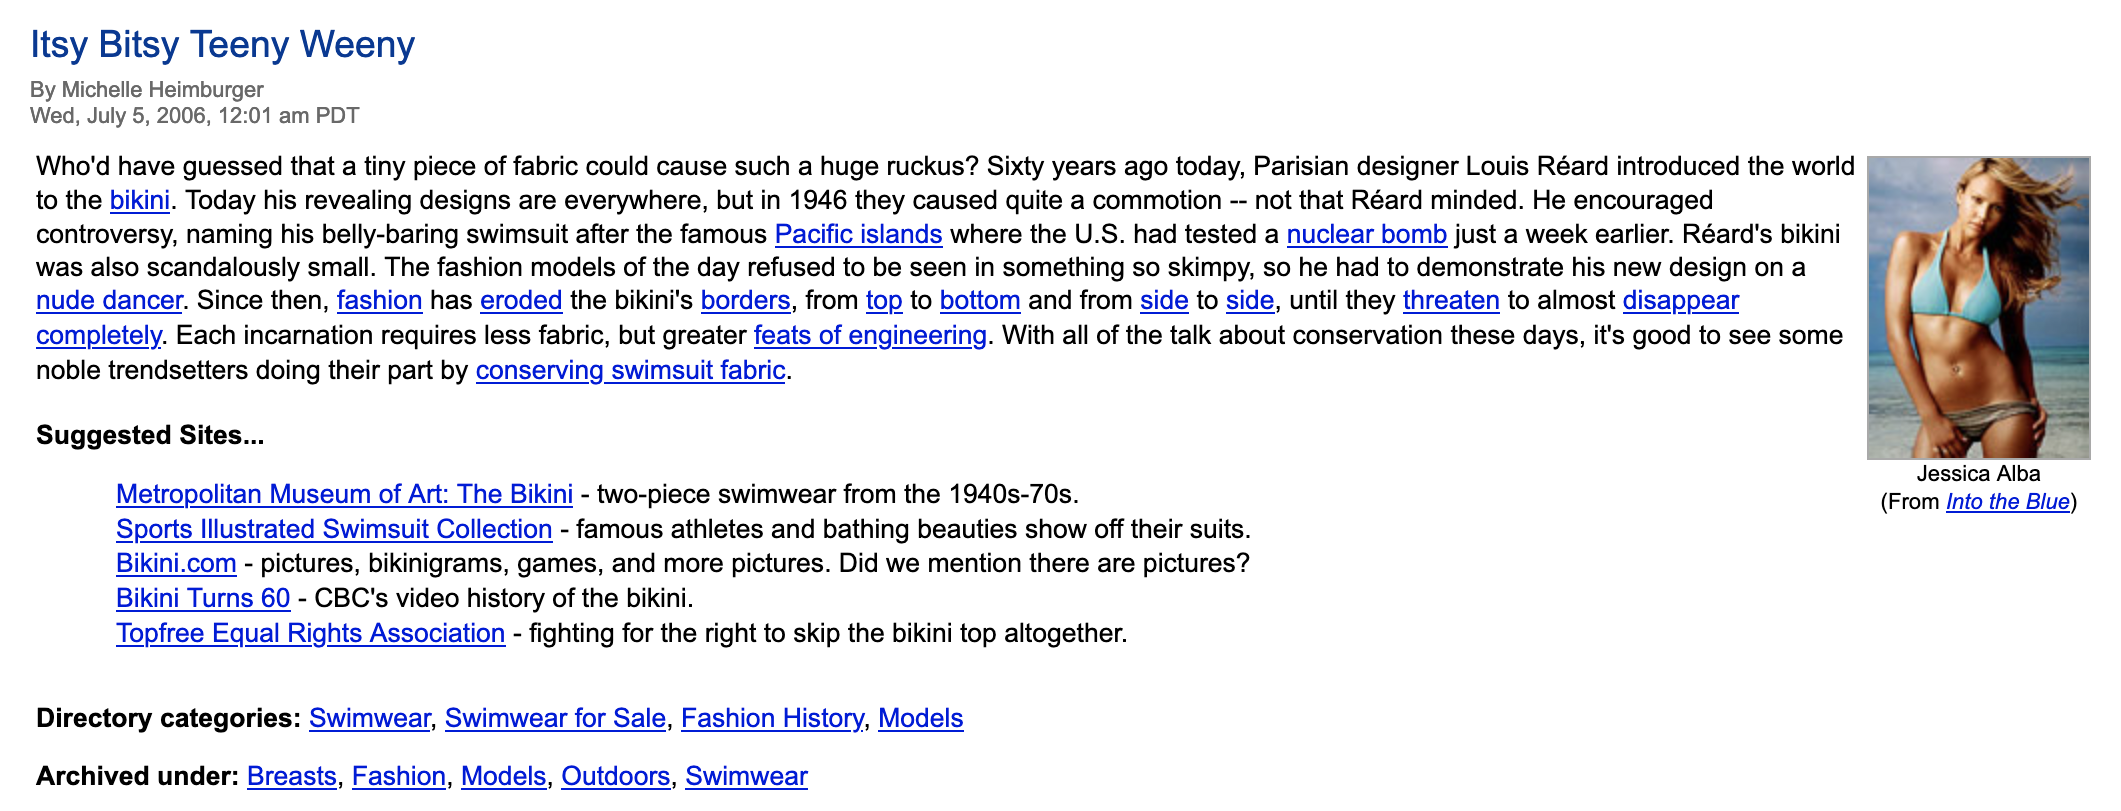Image resolution: width=2121 pixels, height=811 pixels.
Task: Click "Models" in Directory categories
Action: click(x=920, y=718)
